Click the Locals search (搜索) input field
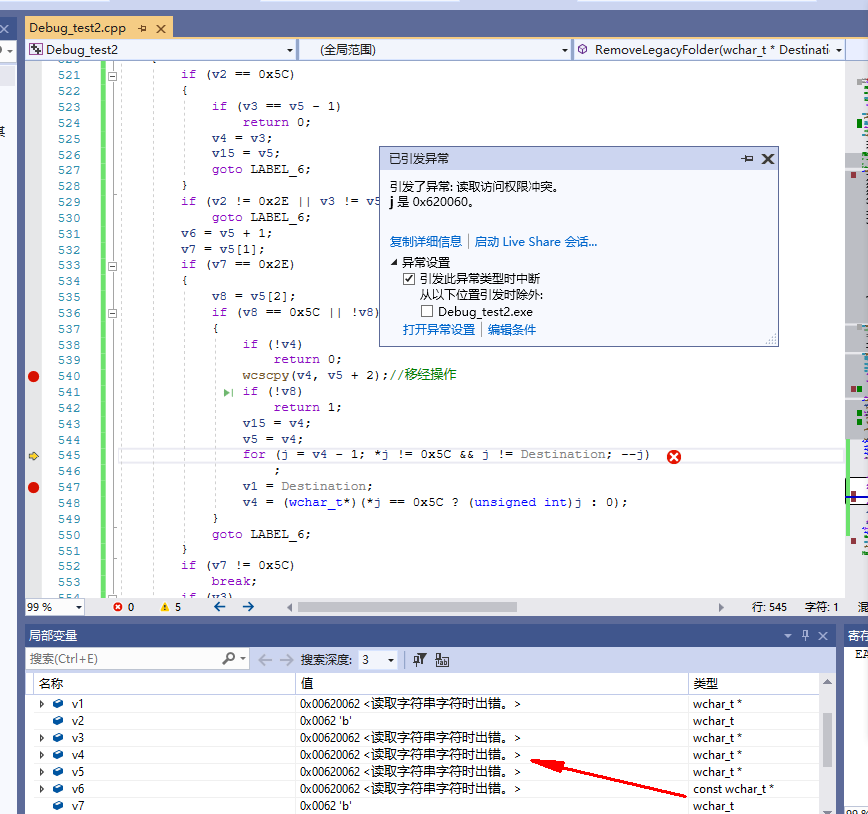 pos(123,659)
